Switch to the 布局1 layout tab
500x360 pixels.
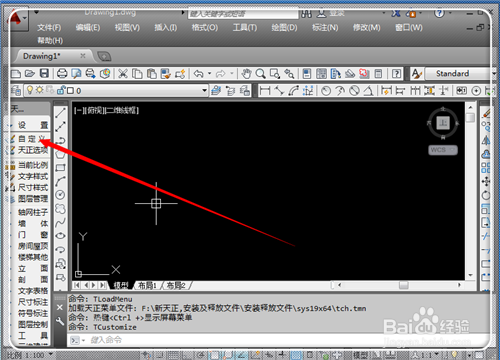point(147,286)
